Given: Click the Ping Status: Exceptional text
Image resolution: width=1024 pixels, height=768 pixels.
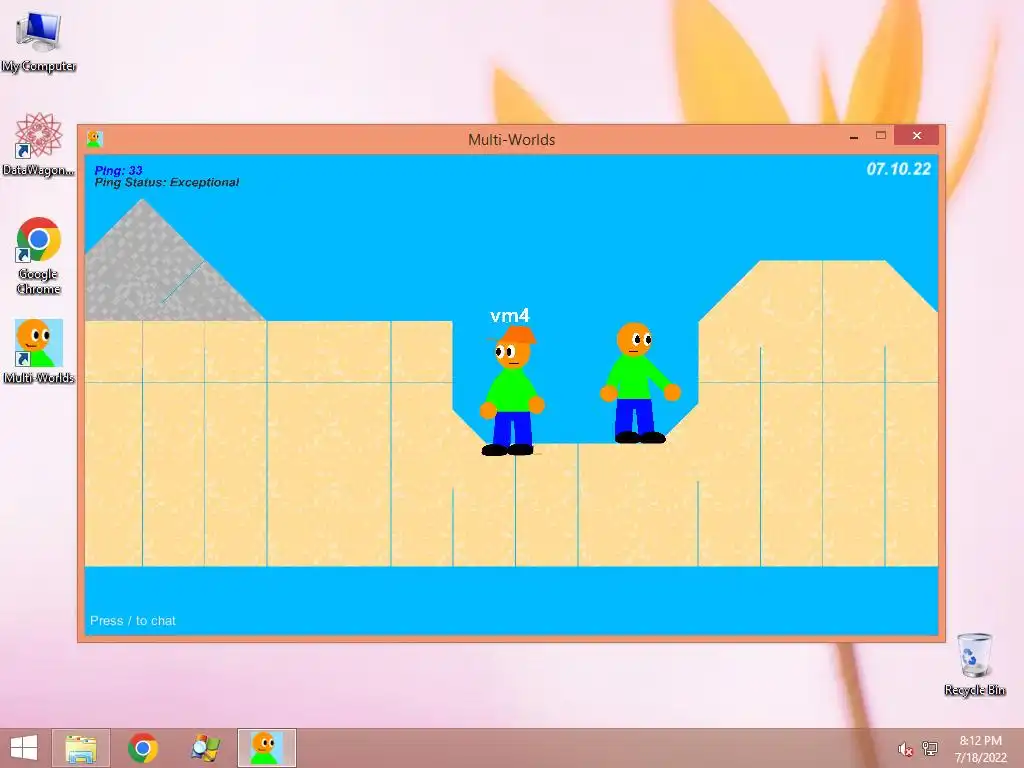Looking at the screenshot, I should coord(167,182).
